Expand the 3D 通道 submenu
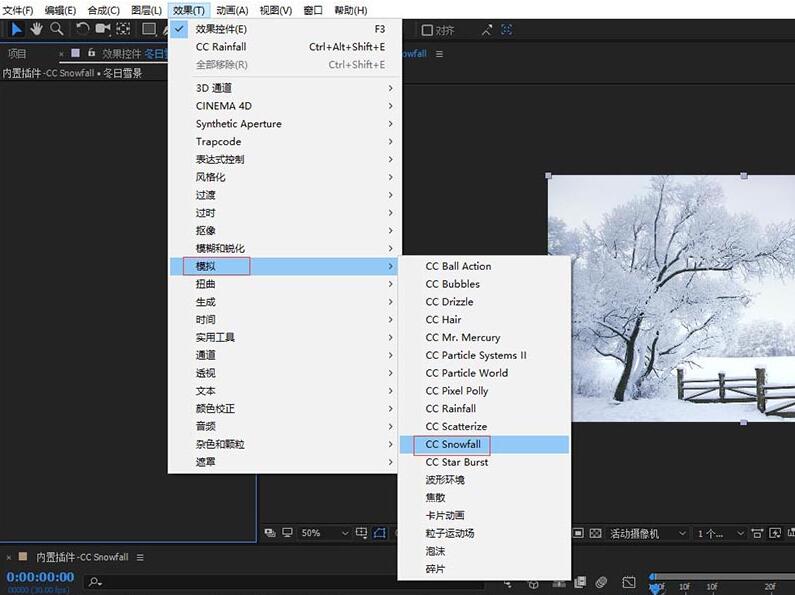795x595 pixels. 285,88
